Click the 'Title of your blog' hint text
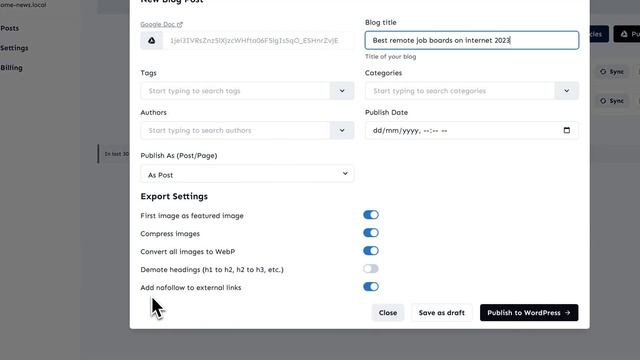This screenshot has height=360, width=640. tap(391, 57)
